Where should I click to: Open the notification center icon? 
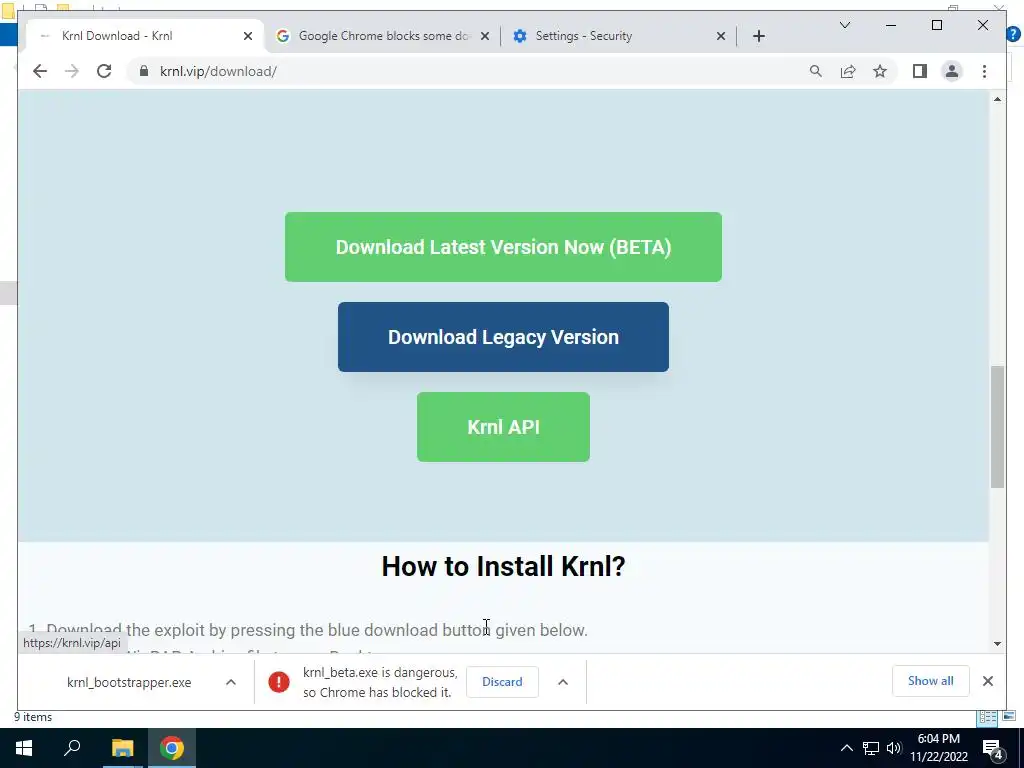(x=993, y=748)
